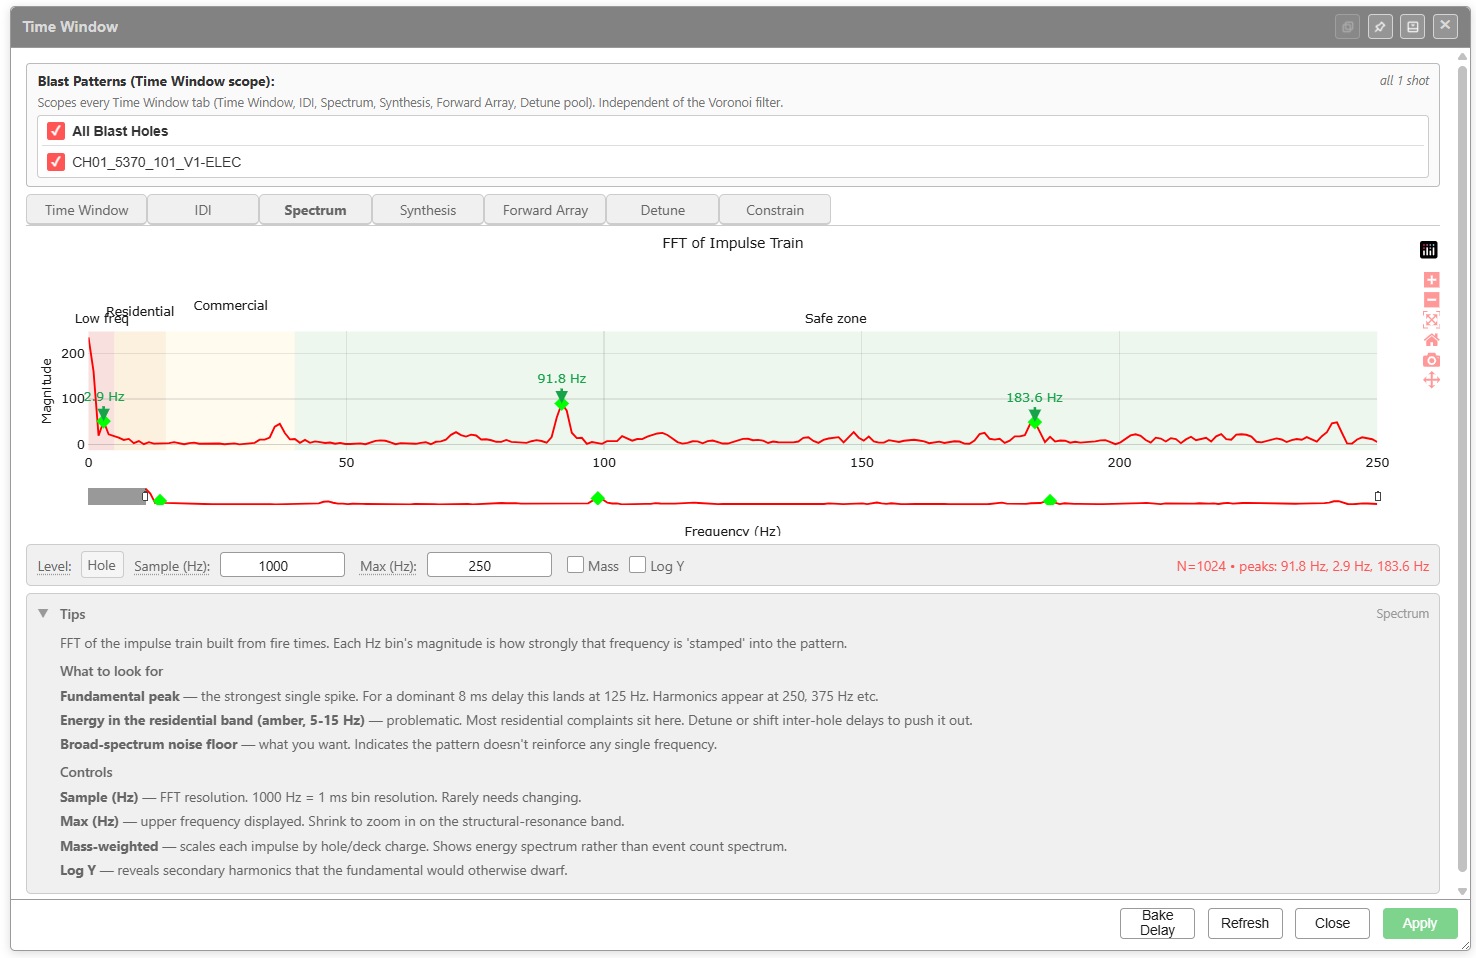Collapse the Tips section triangle
1476x958 pixels.
43,614
